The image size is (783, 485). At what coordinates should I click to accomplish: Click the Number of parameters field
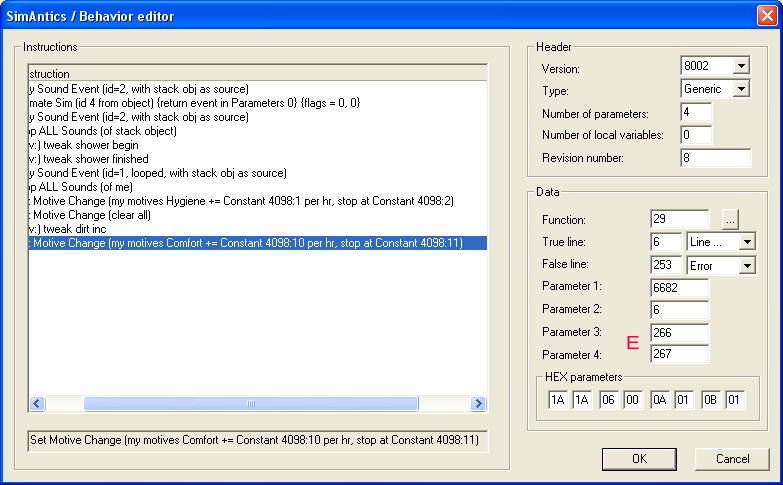click(x=696, y=112)
